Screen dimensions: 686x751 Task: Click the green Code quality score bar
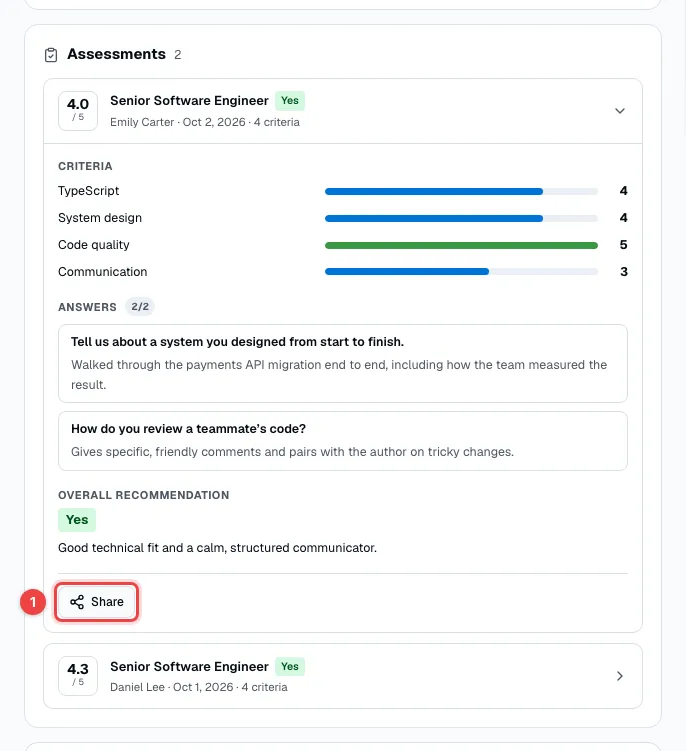click(x=461, y=245)
